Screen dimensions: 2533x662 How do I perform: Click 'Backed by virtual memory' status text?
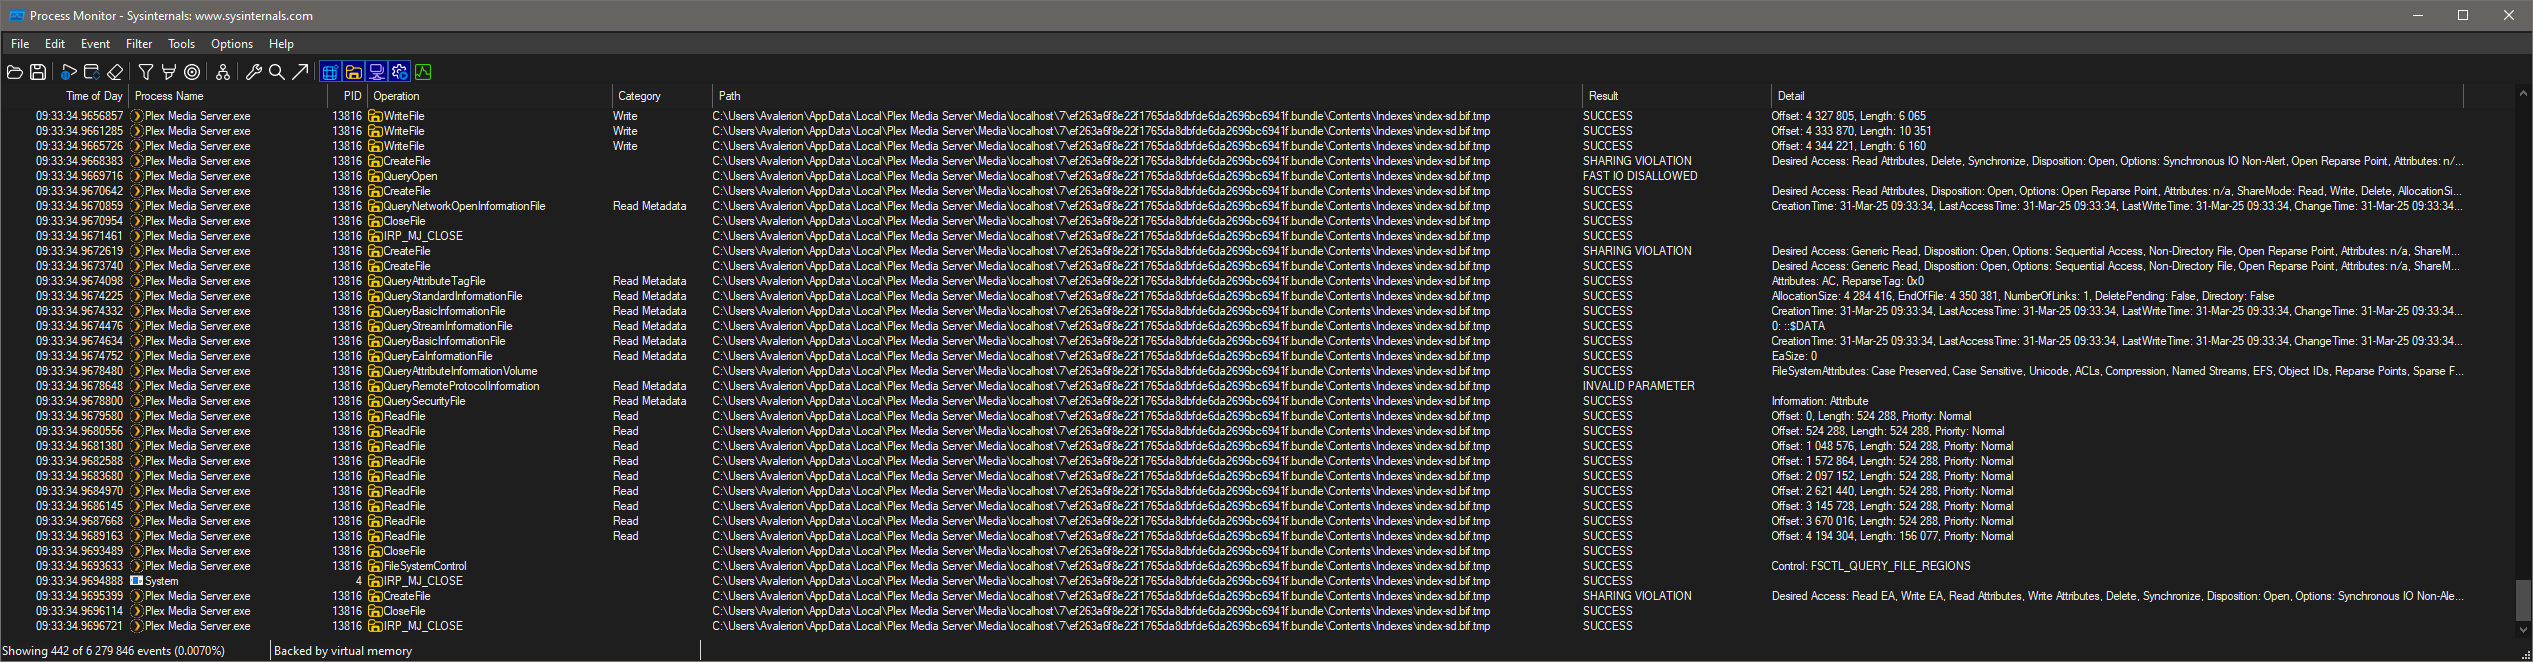point(343,651)
